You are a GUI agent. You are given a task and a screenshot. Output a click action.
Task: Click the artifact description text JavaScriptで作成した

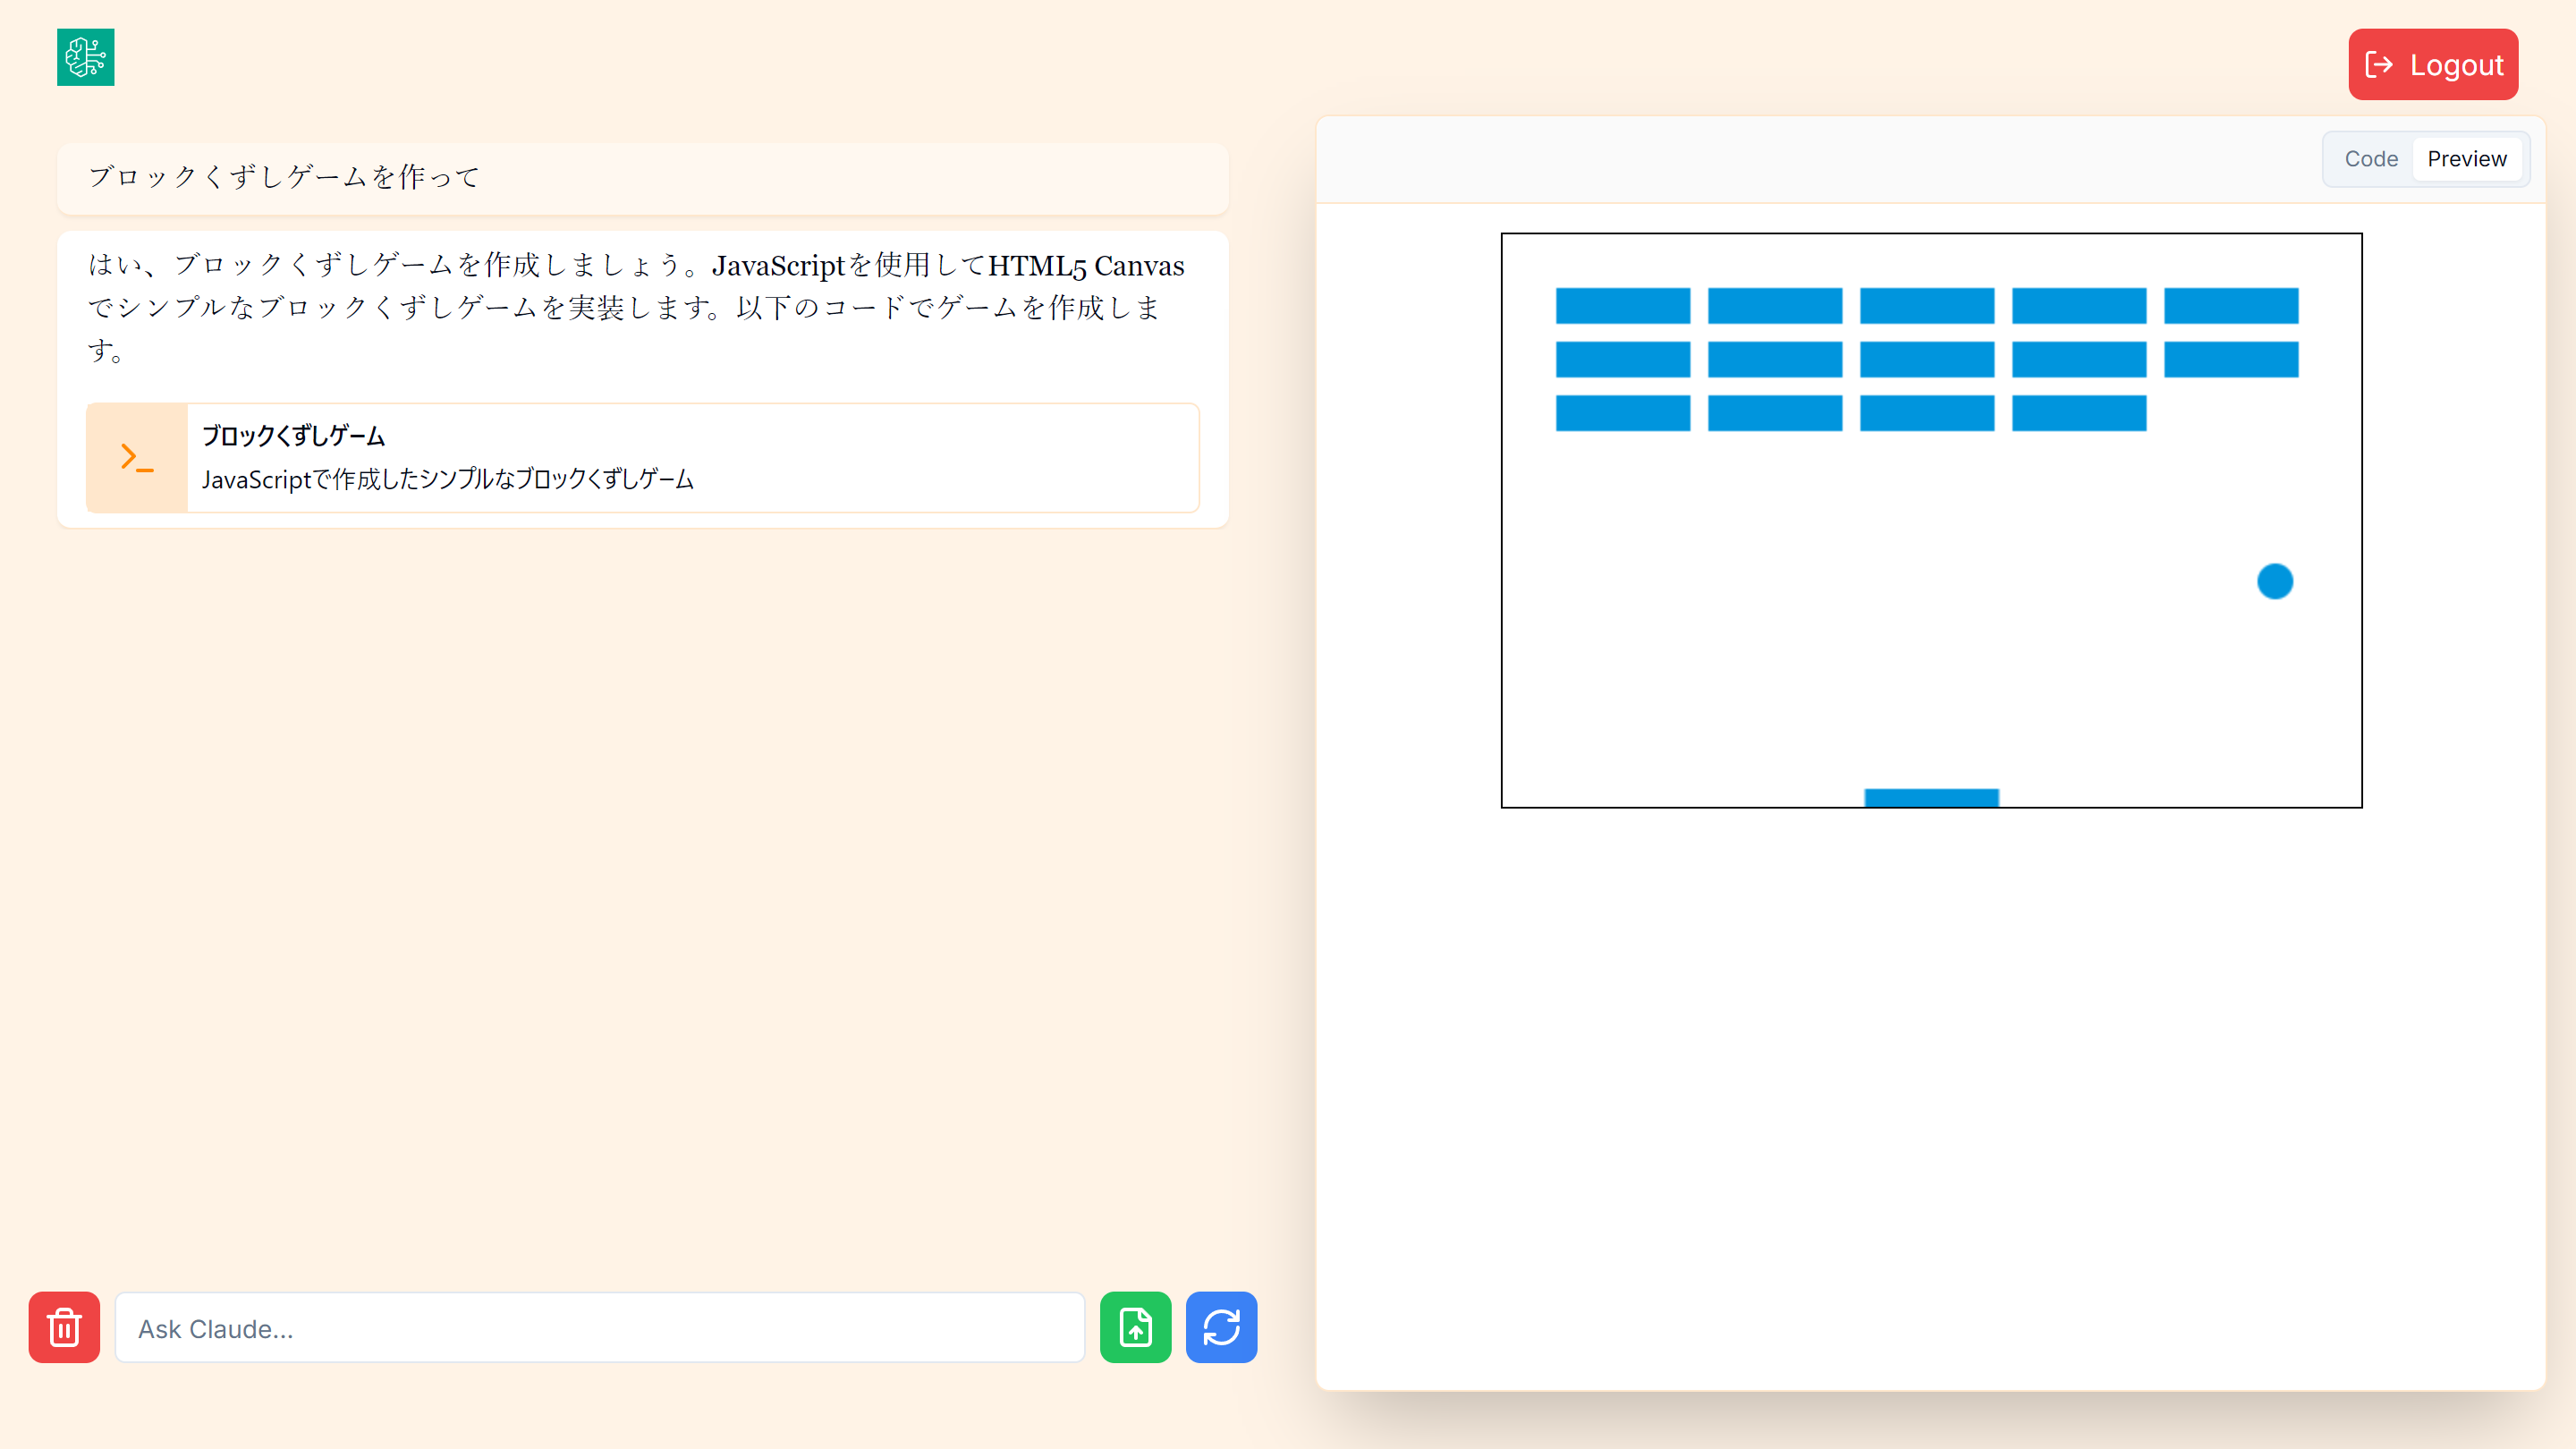(447, 480)
